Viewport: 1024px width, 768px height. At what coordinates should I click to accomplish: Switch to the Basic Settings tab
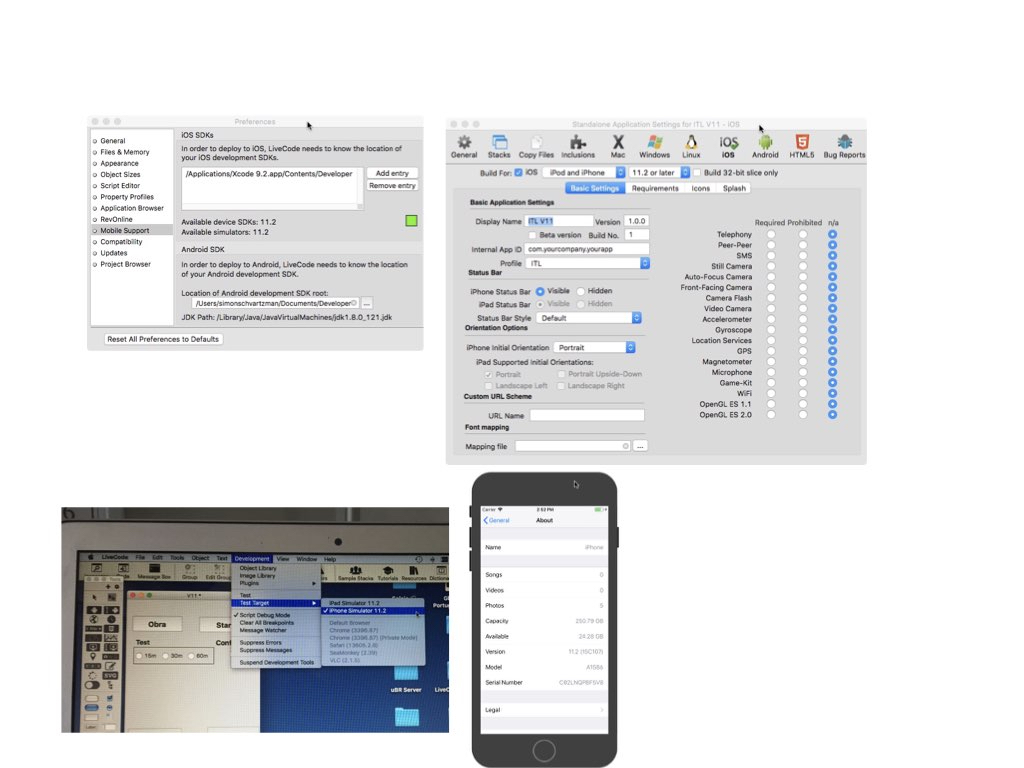594,188
